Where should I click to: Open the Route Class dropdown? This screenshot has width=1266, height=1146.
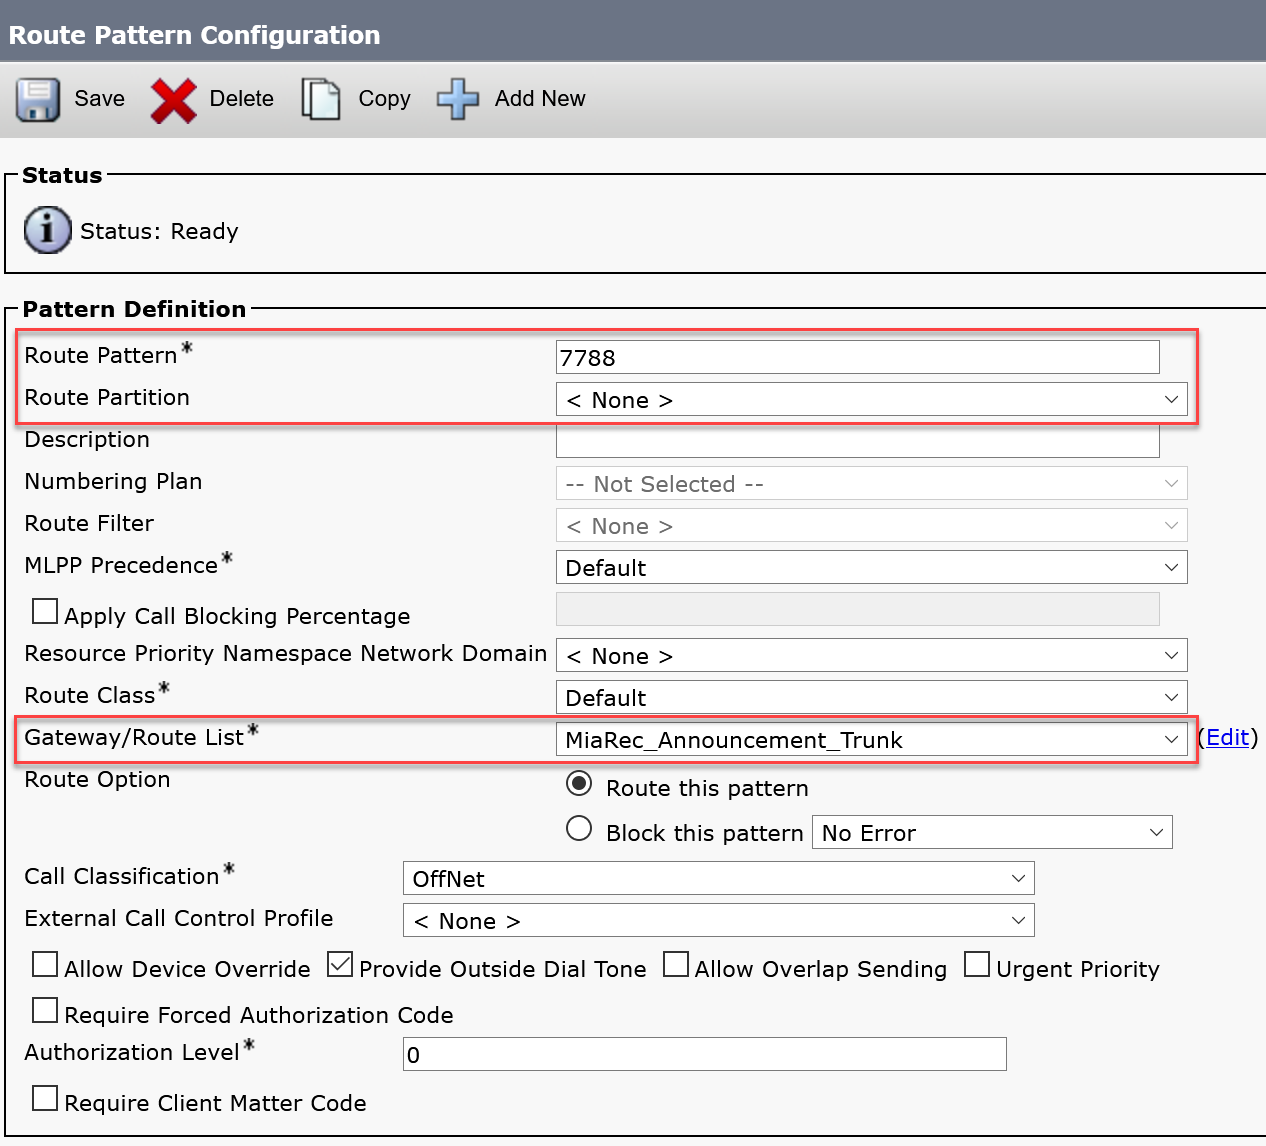click(x=871, y=697)
